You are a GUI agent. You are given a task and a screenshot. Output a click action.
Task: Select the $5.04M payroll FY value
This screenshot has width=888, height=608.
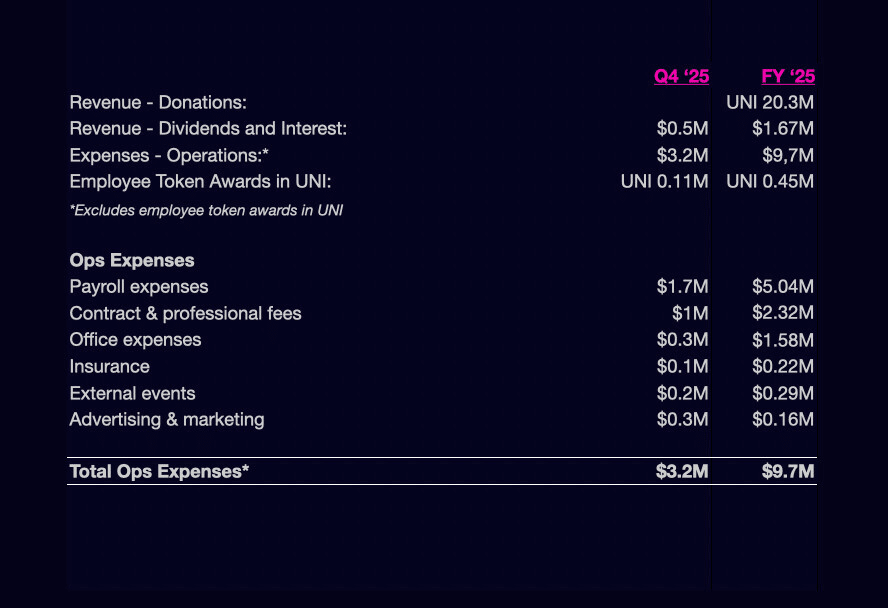pyautogui.click(x=783, y=287)
